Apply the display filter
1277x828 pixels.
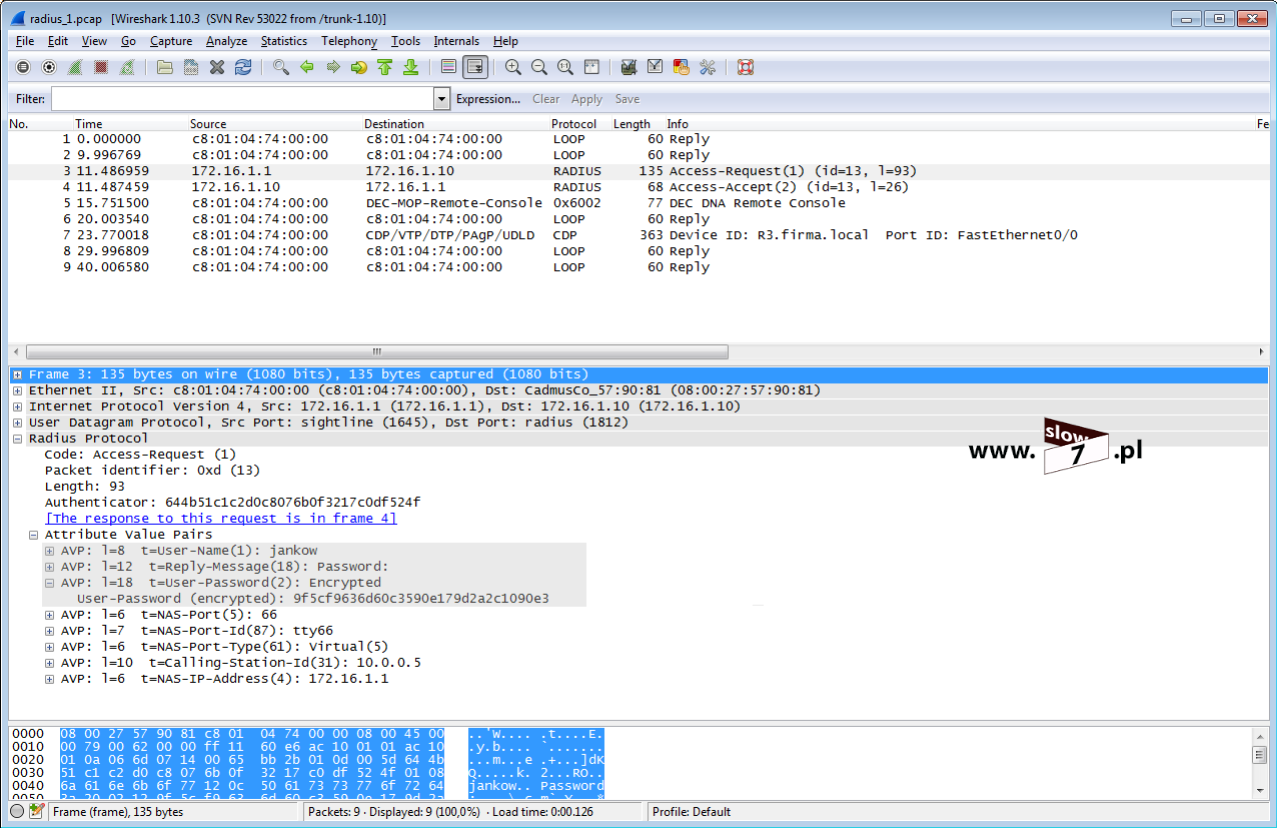587,99
